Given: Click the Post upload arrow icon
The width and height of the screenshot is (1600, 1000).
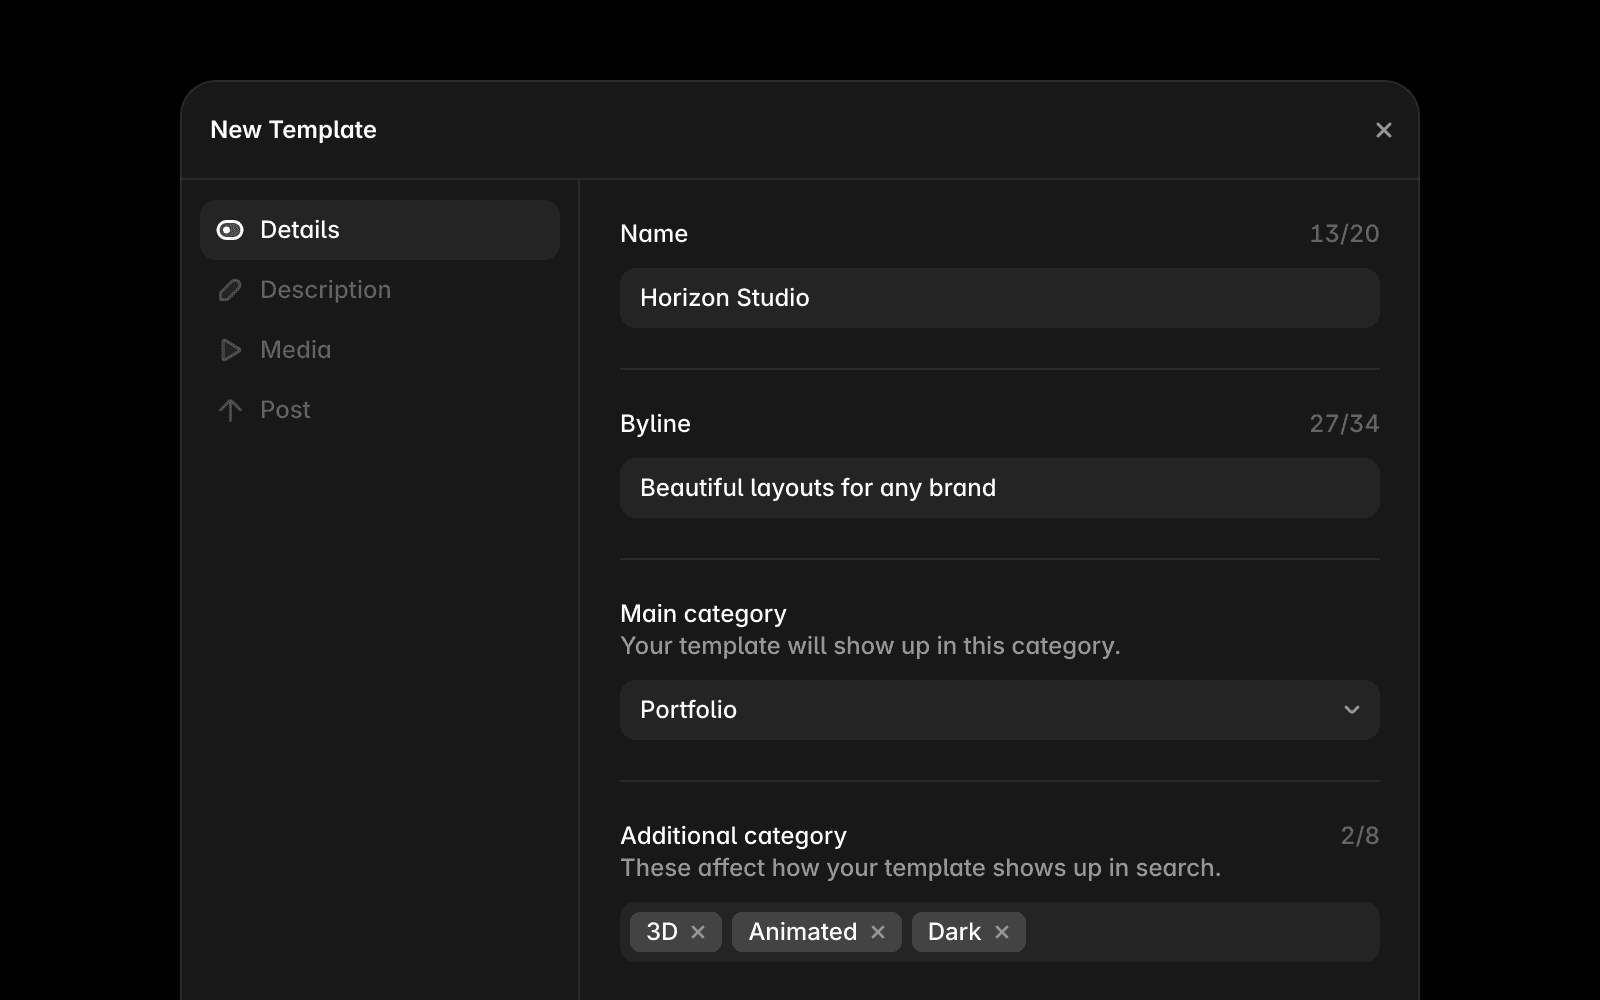Looking at the screenshot, I should [230, 410].
